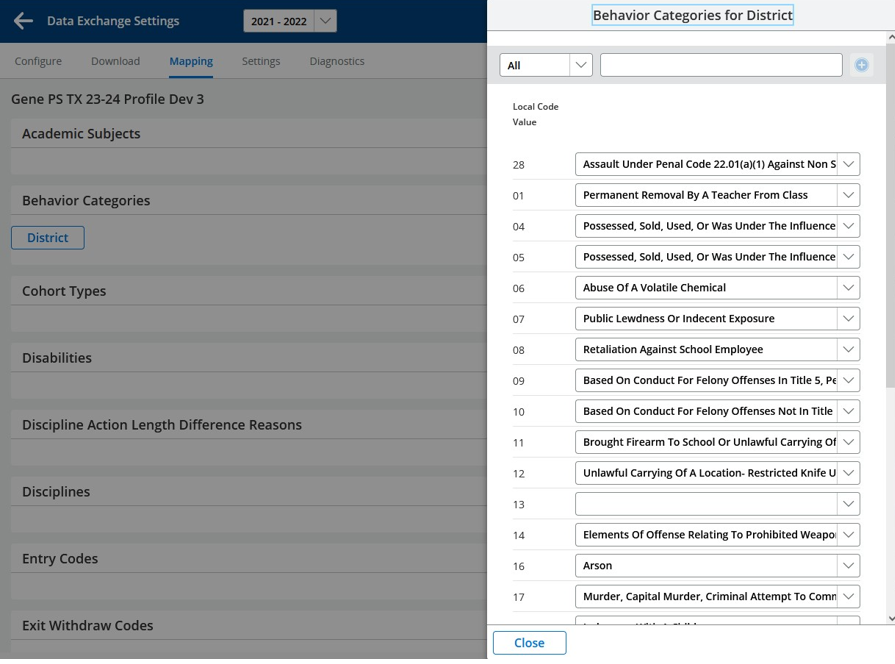
Task: Open the 2021 - 2022 year dropdown
Action: point(325,21)
